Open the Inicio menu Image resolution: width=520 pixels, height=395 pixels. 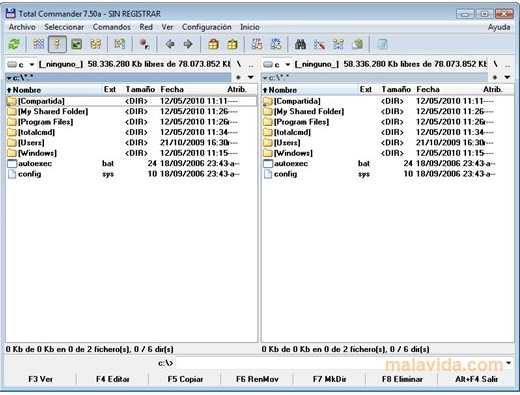coord(250,27)
